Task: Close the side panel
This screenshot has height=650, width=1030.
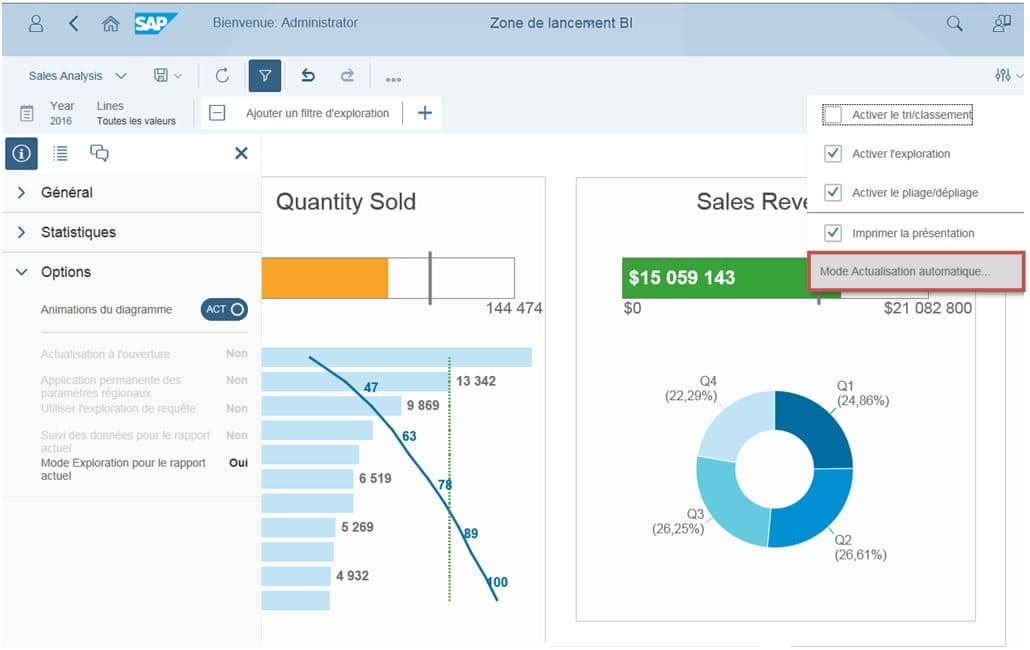Action: tap(241, 154)
